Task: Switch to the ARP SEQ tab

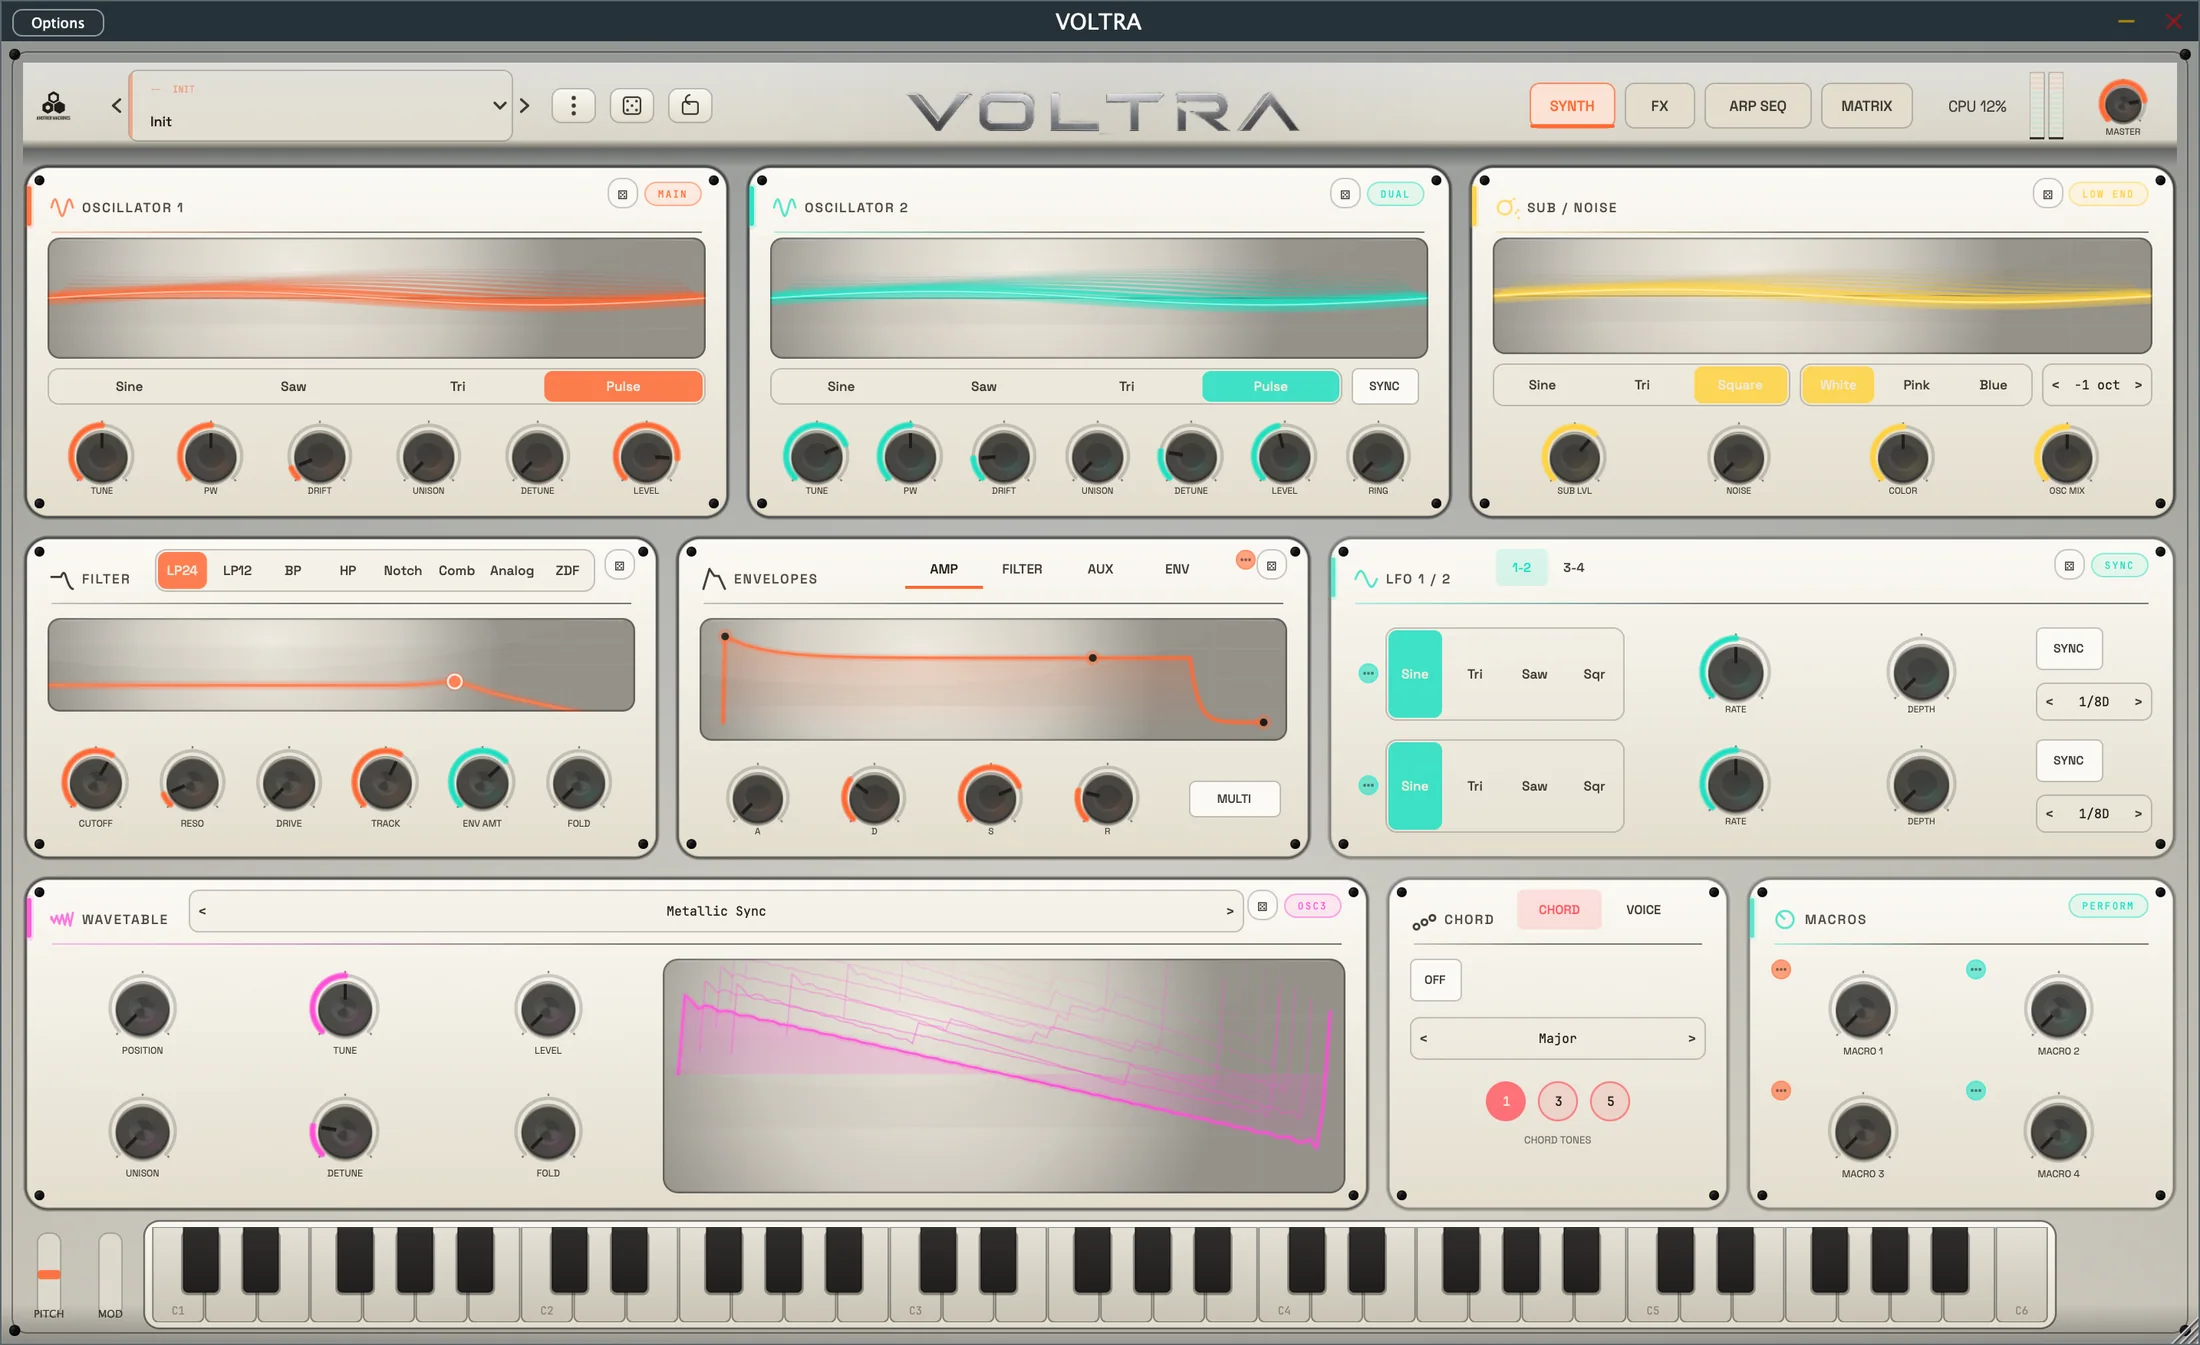Action: [x=1758, y=106]
